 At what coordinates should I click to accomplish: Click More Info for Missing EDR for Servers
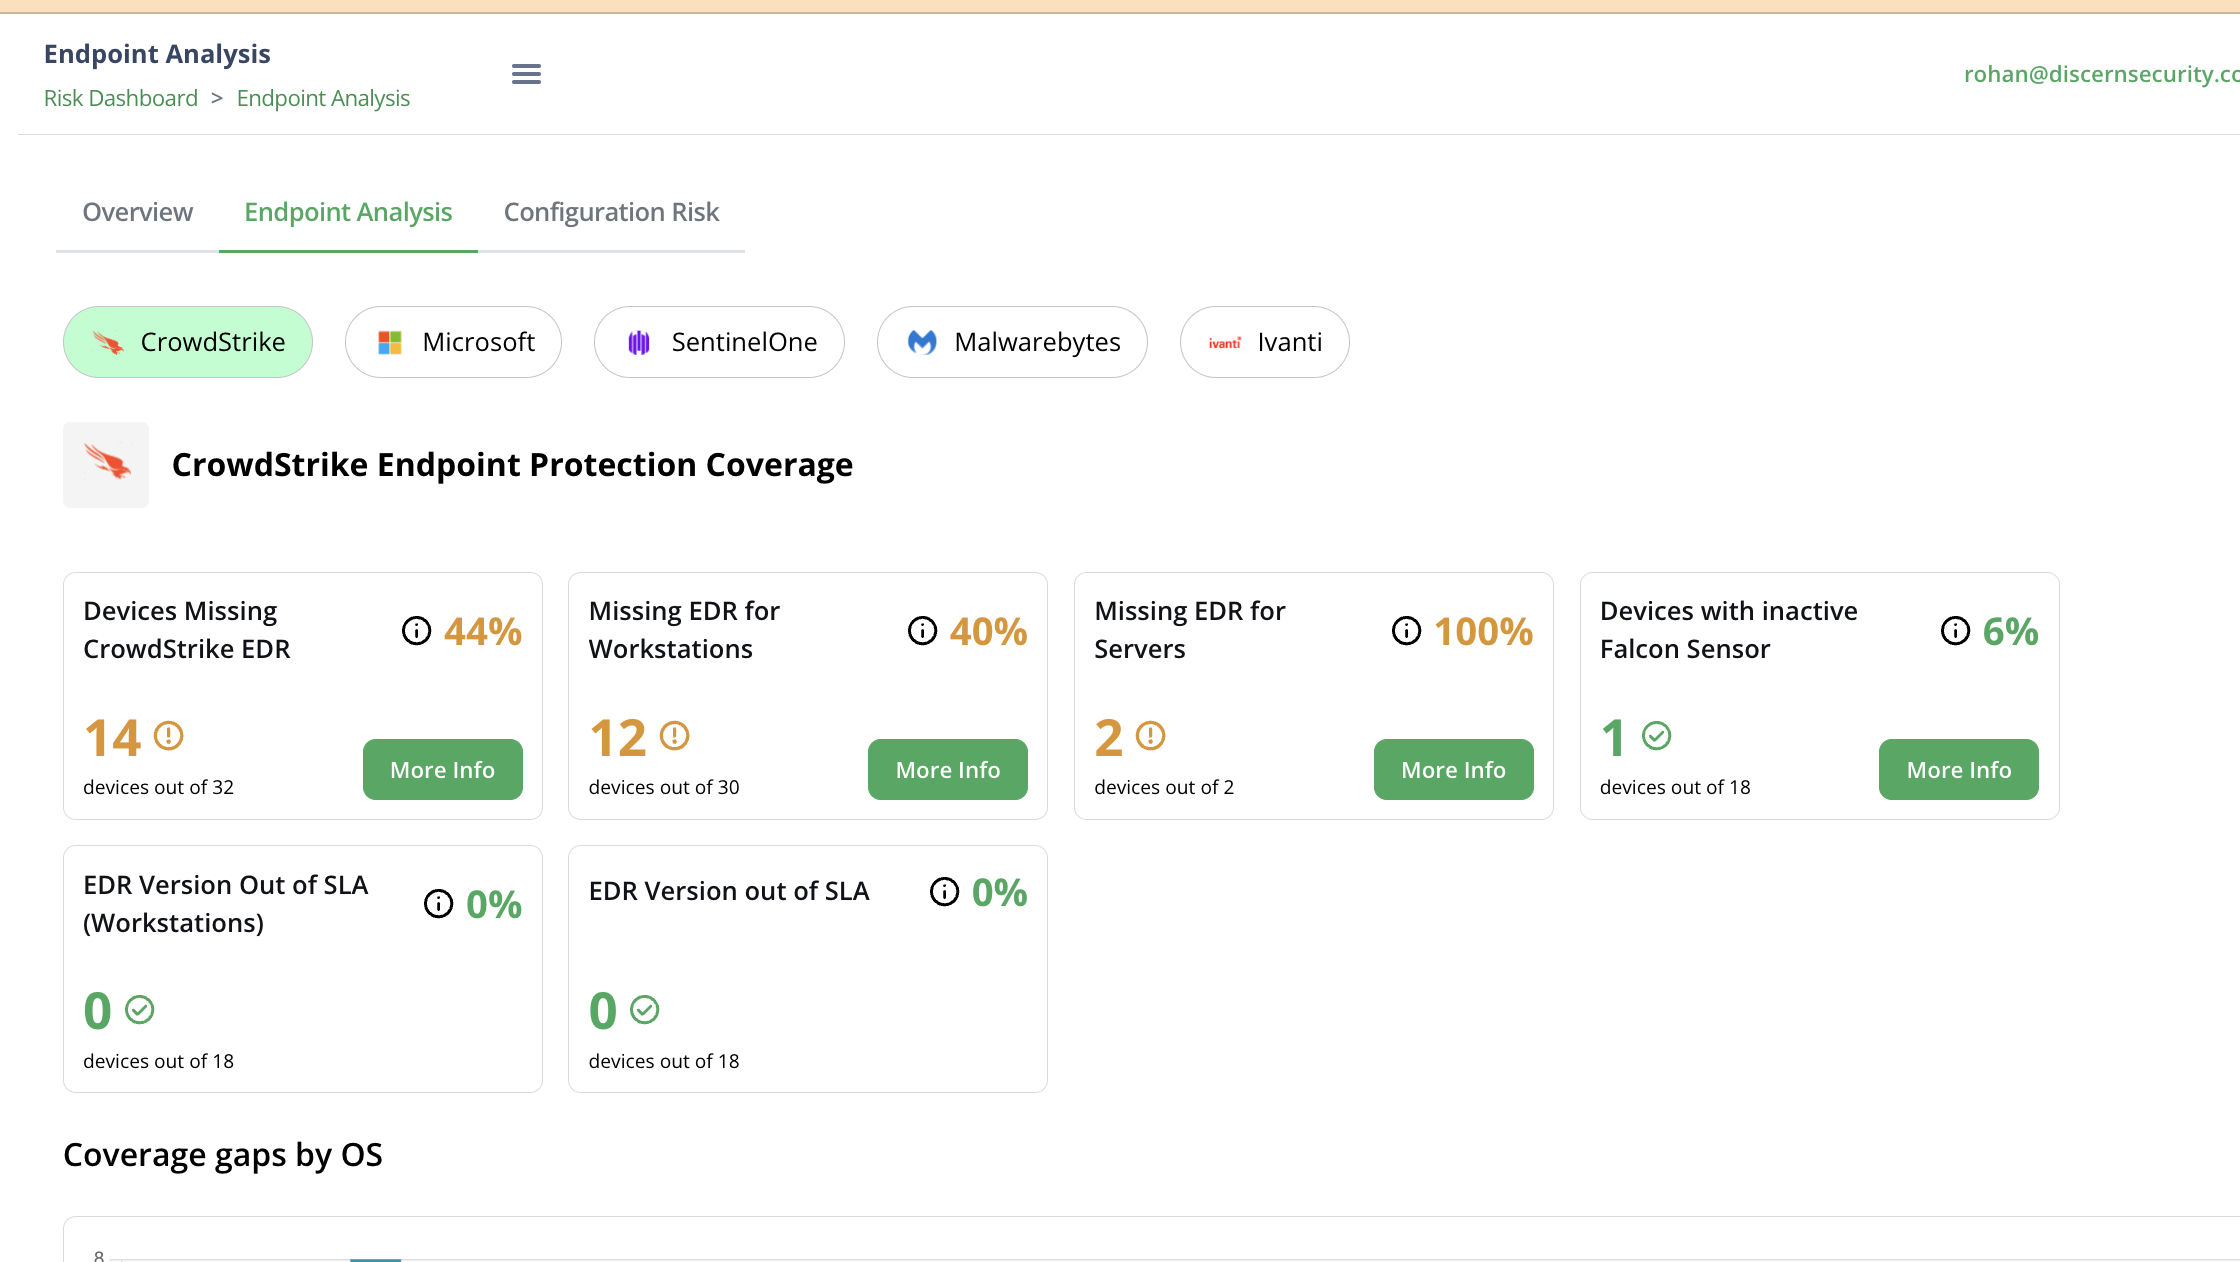[1453, 769]
